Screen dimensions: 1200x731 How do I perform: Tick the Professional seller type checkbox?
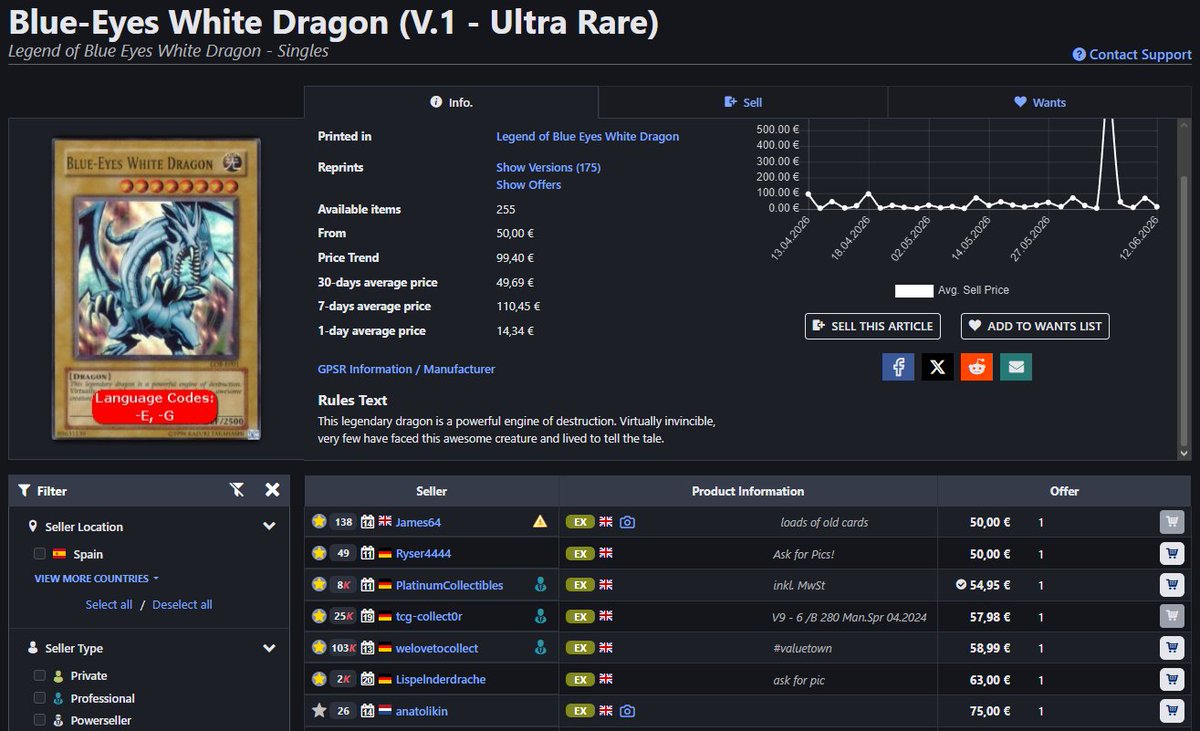tap(40, 698)
